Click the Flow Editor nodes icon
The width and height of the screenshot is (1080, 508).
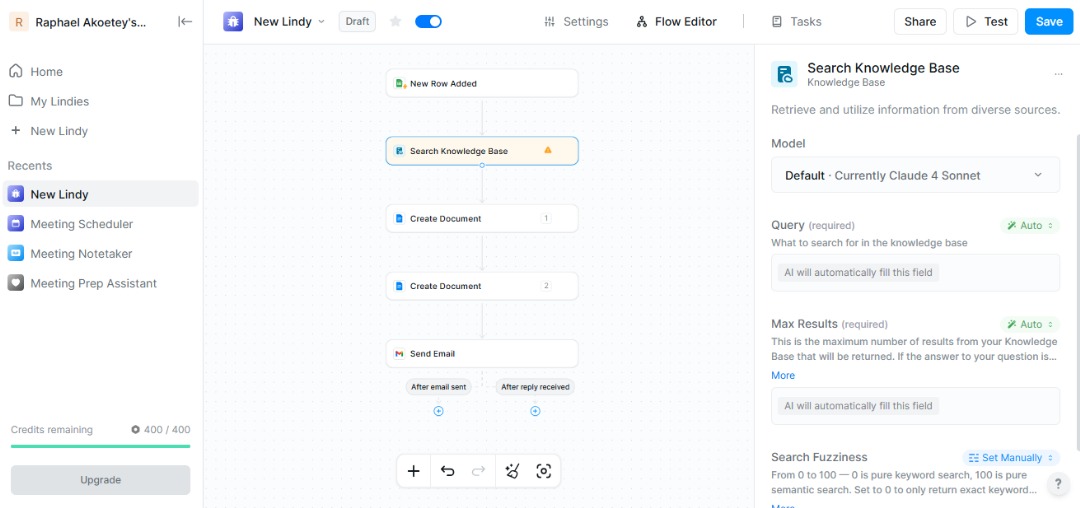click(x=642, y=21)
